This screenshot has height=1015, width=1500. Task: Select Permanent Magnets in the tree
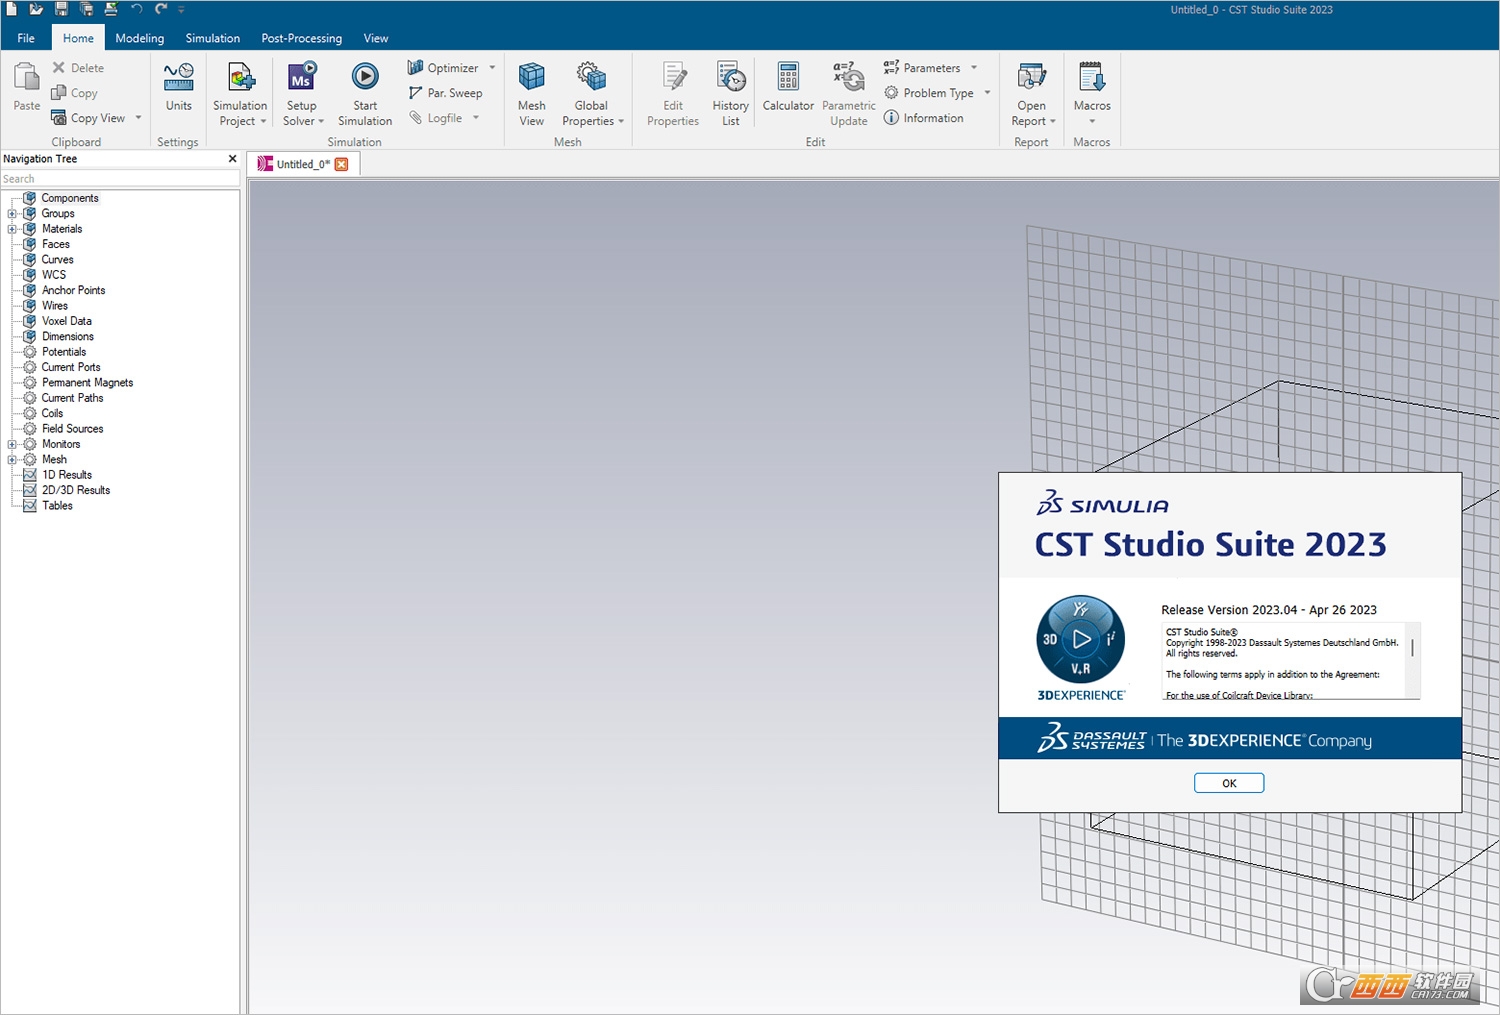(87, 383)
